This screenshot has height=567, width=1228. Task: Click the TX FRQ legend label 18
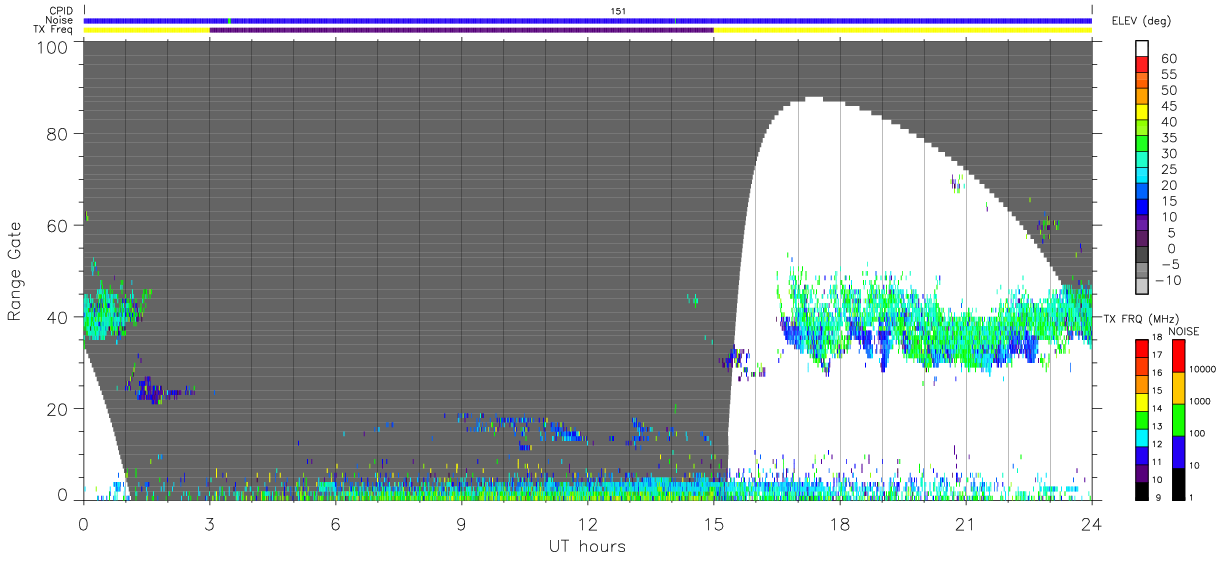click(x=1157, y=337)
